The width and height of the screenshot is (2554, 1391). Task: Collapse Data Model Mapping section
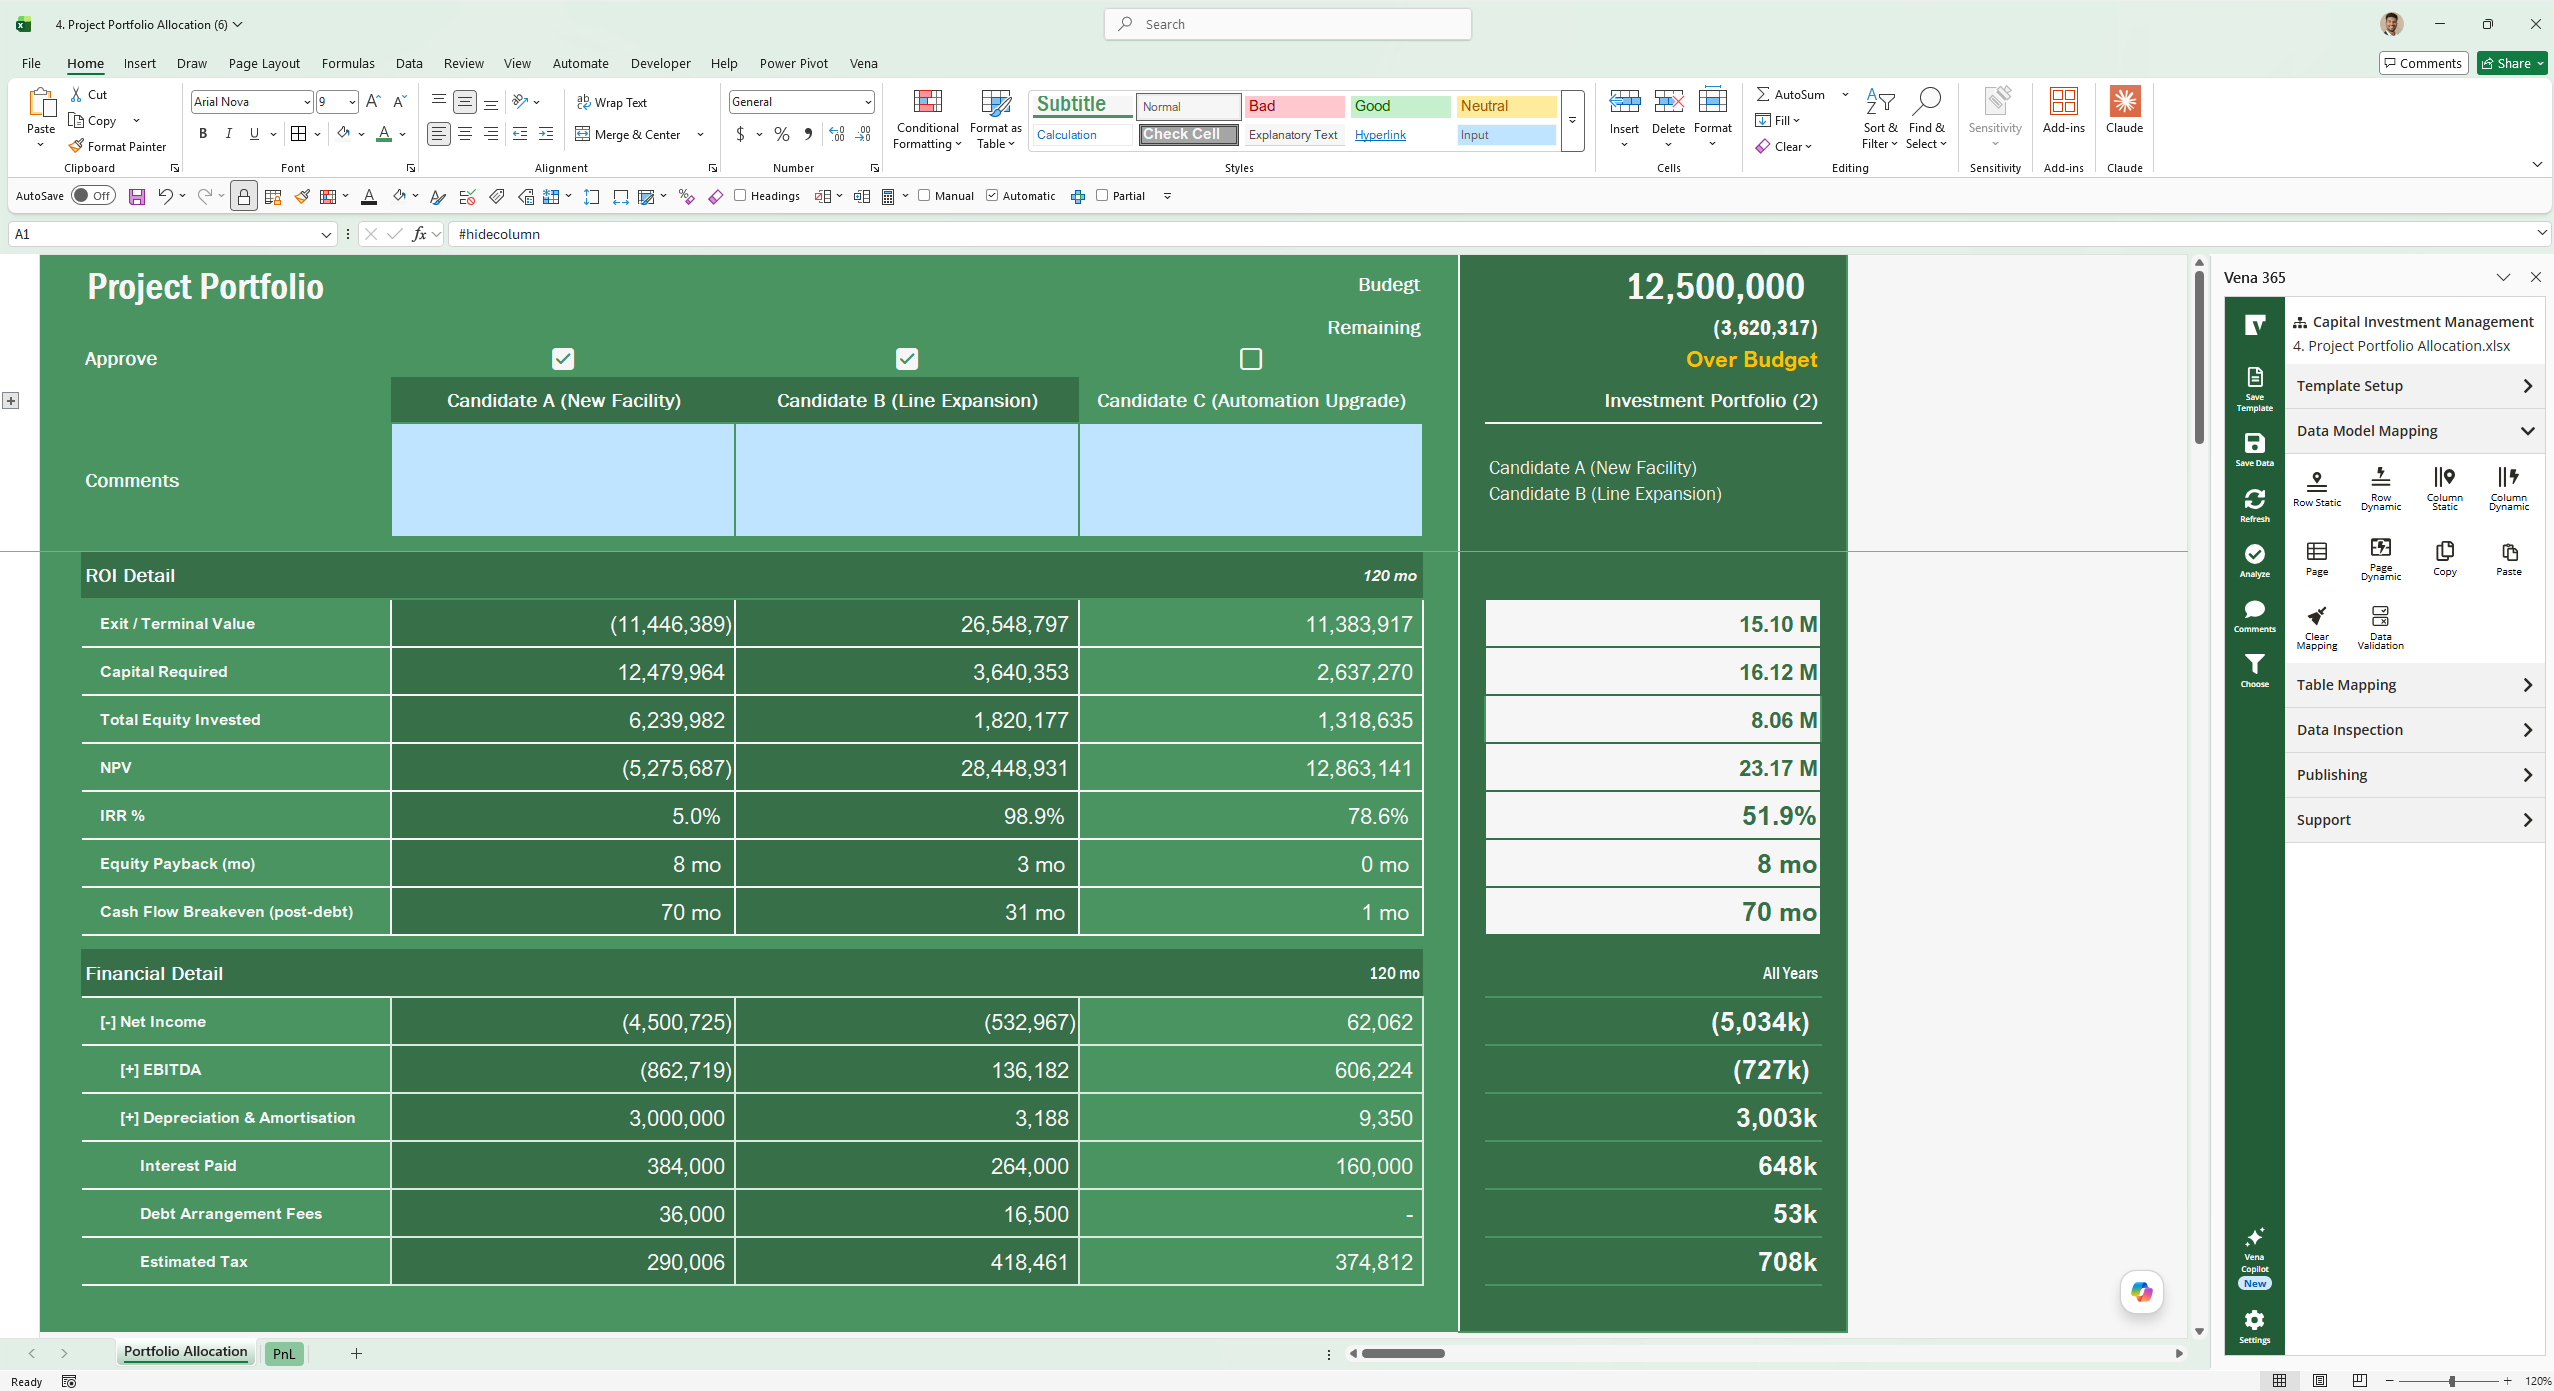point(2414,431)
